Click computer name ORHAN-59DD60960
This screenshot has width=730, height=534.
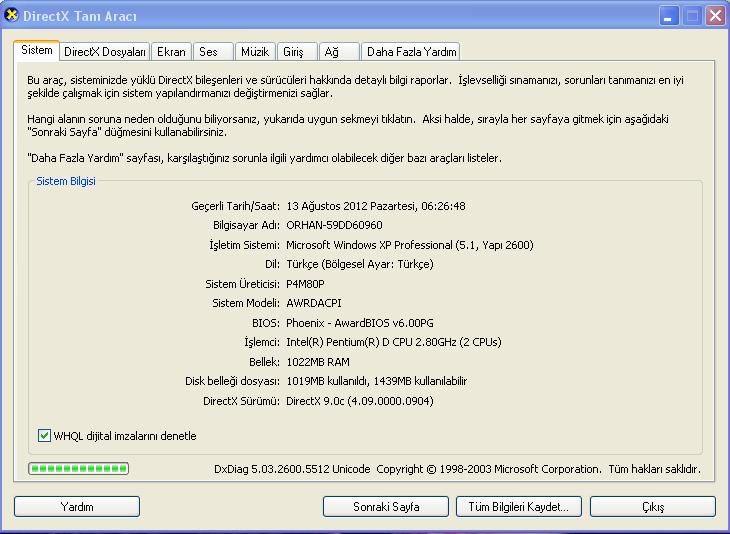click(334, 225)
